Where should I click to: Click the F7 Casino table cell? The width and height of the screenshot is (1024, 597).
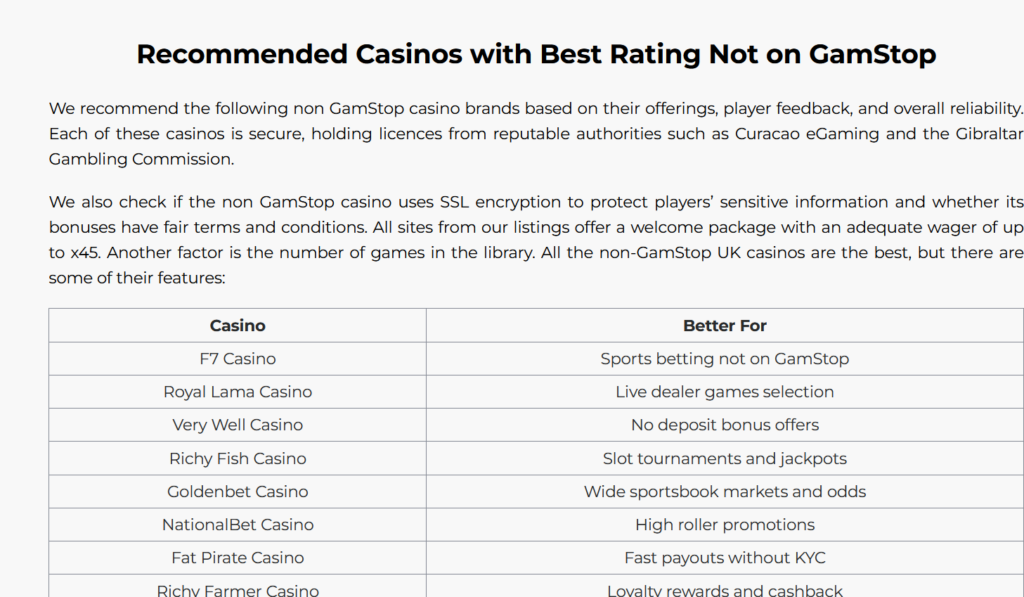tap(238, 359)
